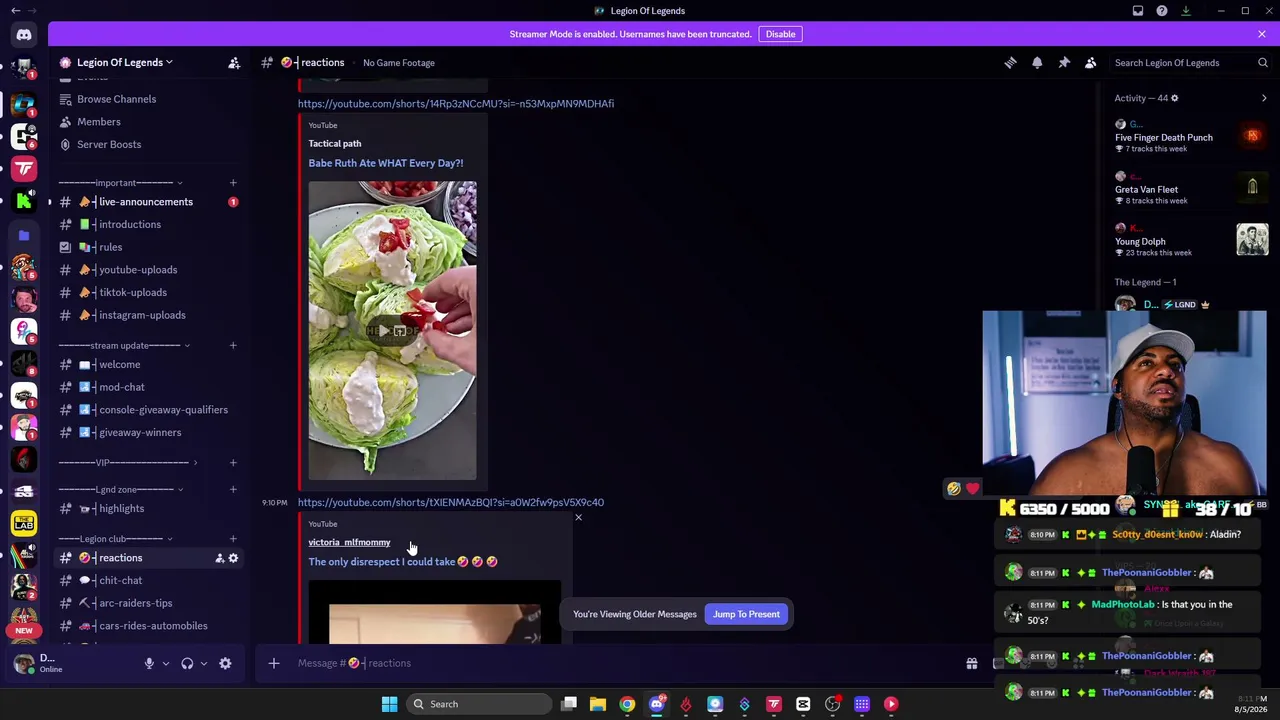This screenshot has width=1280, height=720.
Task: Toggle channel notification settings bell
Action: tap(1037, 63)
